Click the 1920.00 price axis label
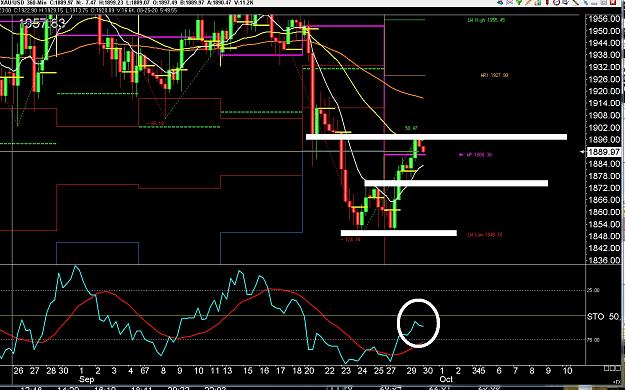 pos(604,91)
